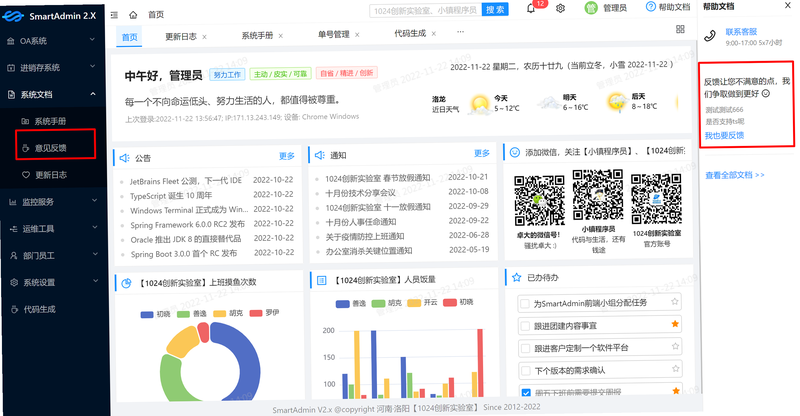Image resolution: width=800 pixels, height=416 pixels.
Task: Click the star icon beside 已办待办
Action: click(516, 277)
